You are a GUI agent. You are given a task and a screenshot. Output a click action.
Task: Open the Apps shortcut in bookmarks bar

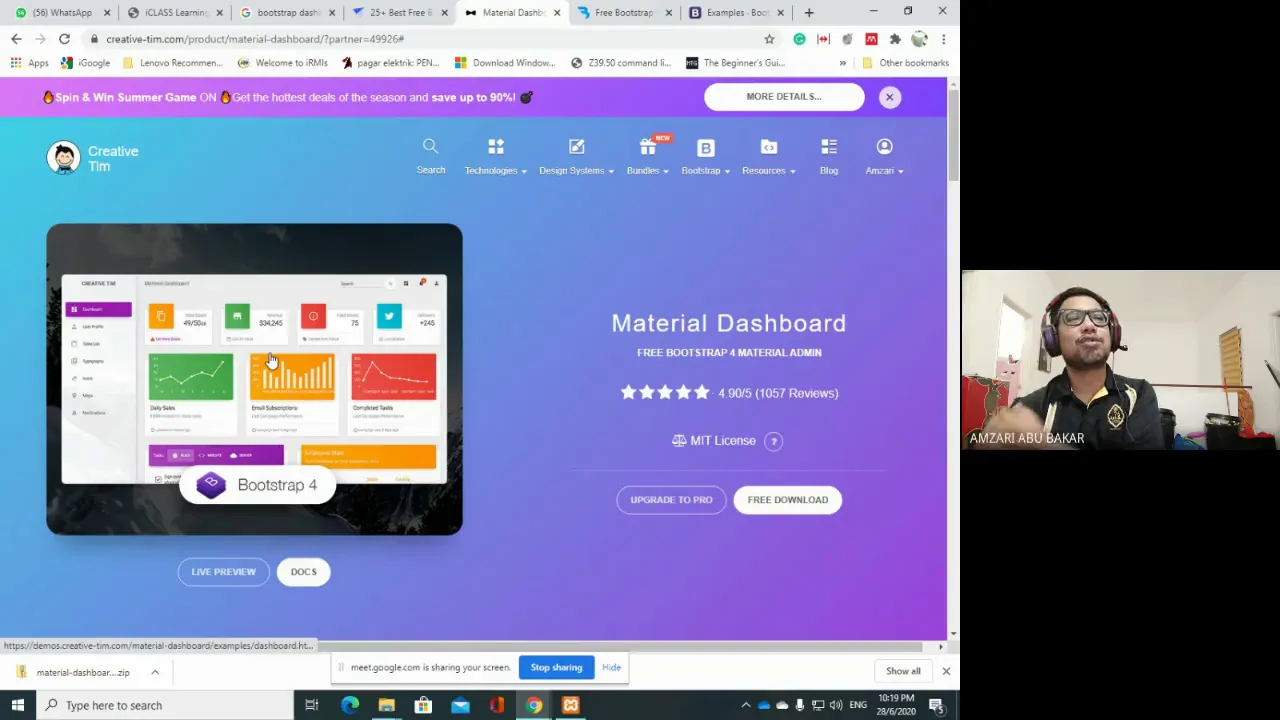pyautogui.click(x=29, y=63)
